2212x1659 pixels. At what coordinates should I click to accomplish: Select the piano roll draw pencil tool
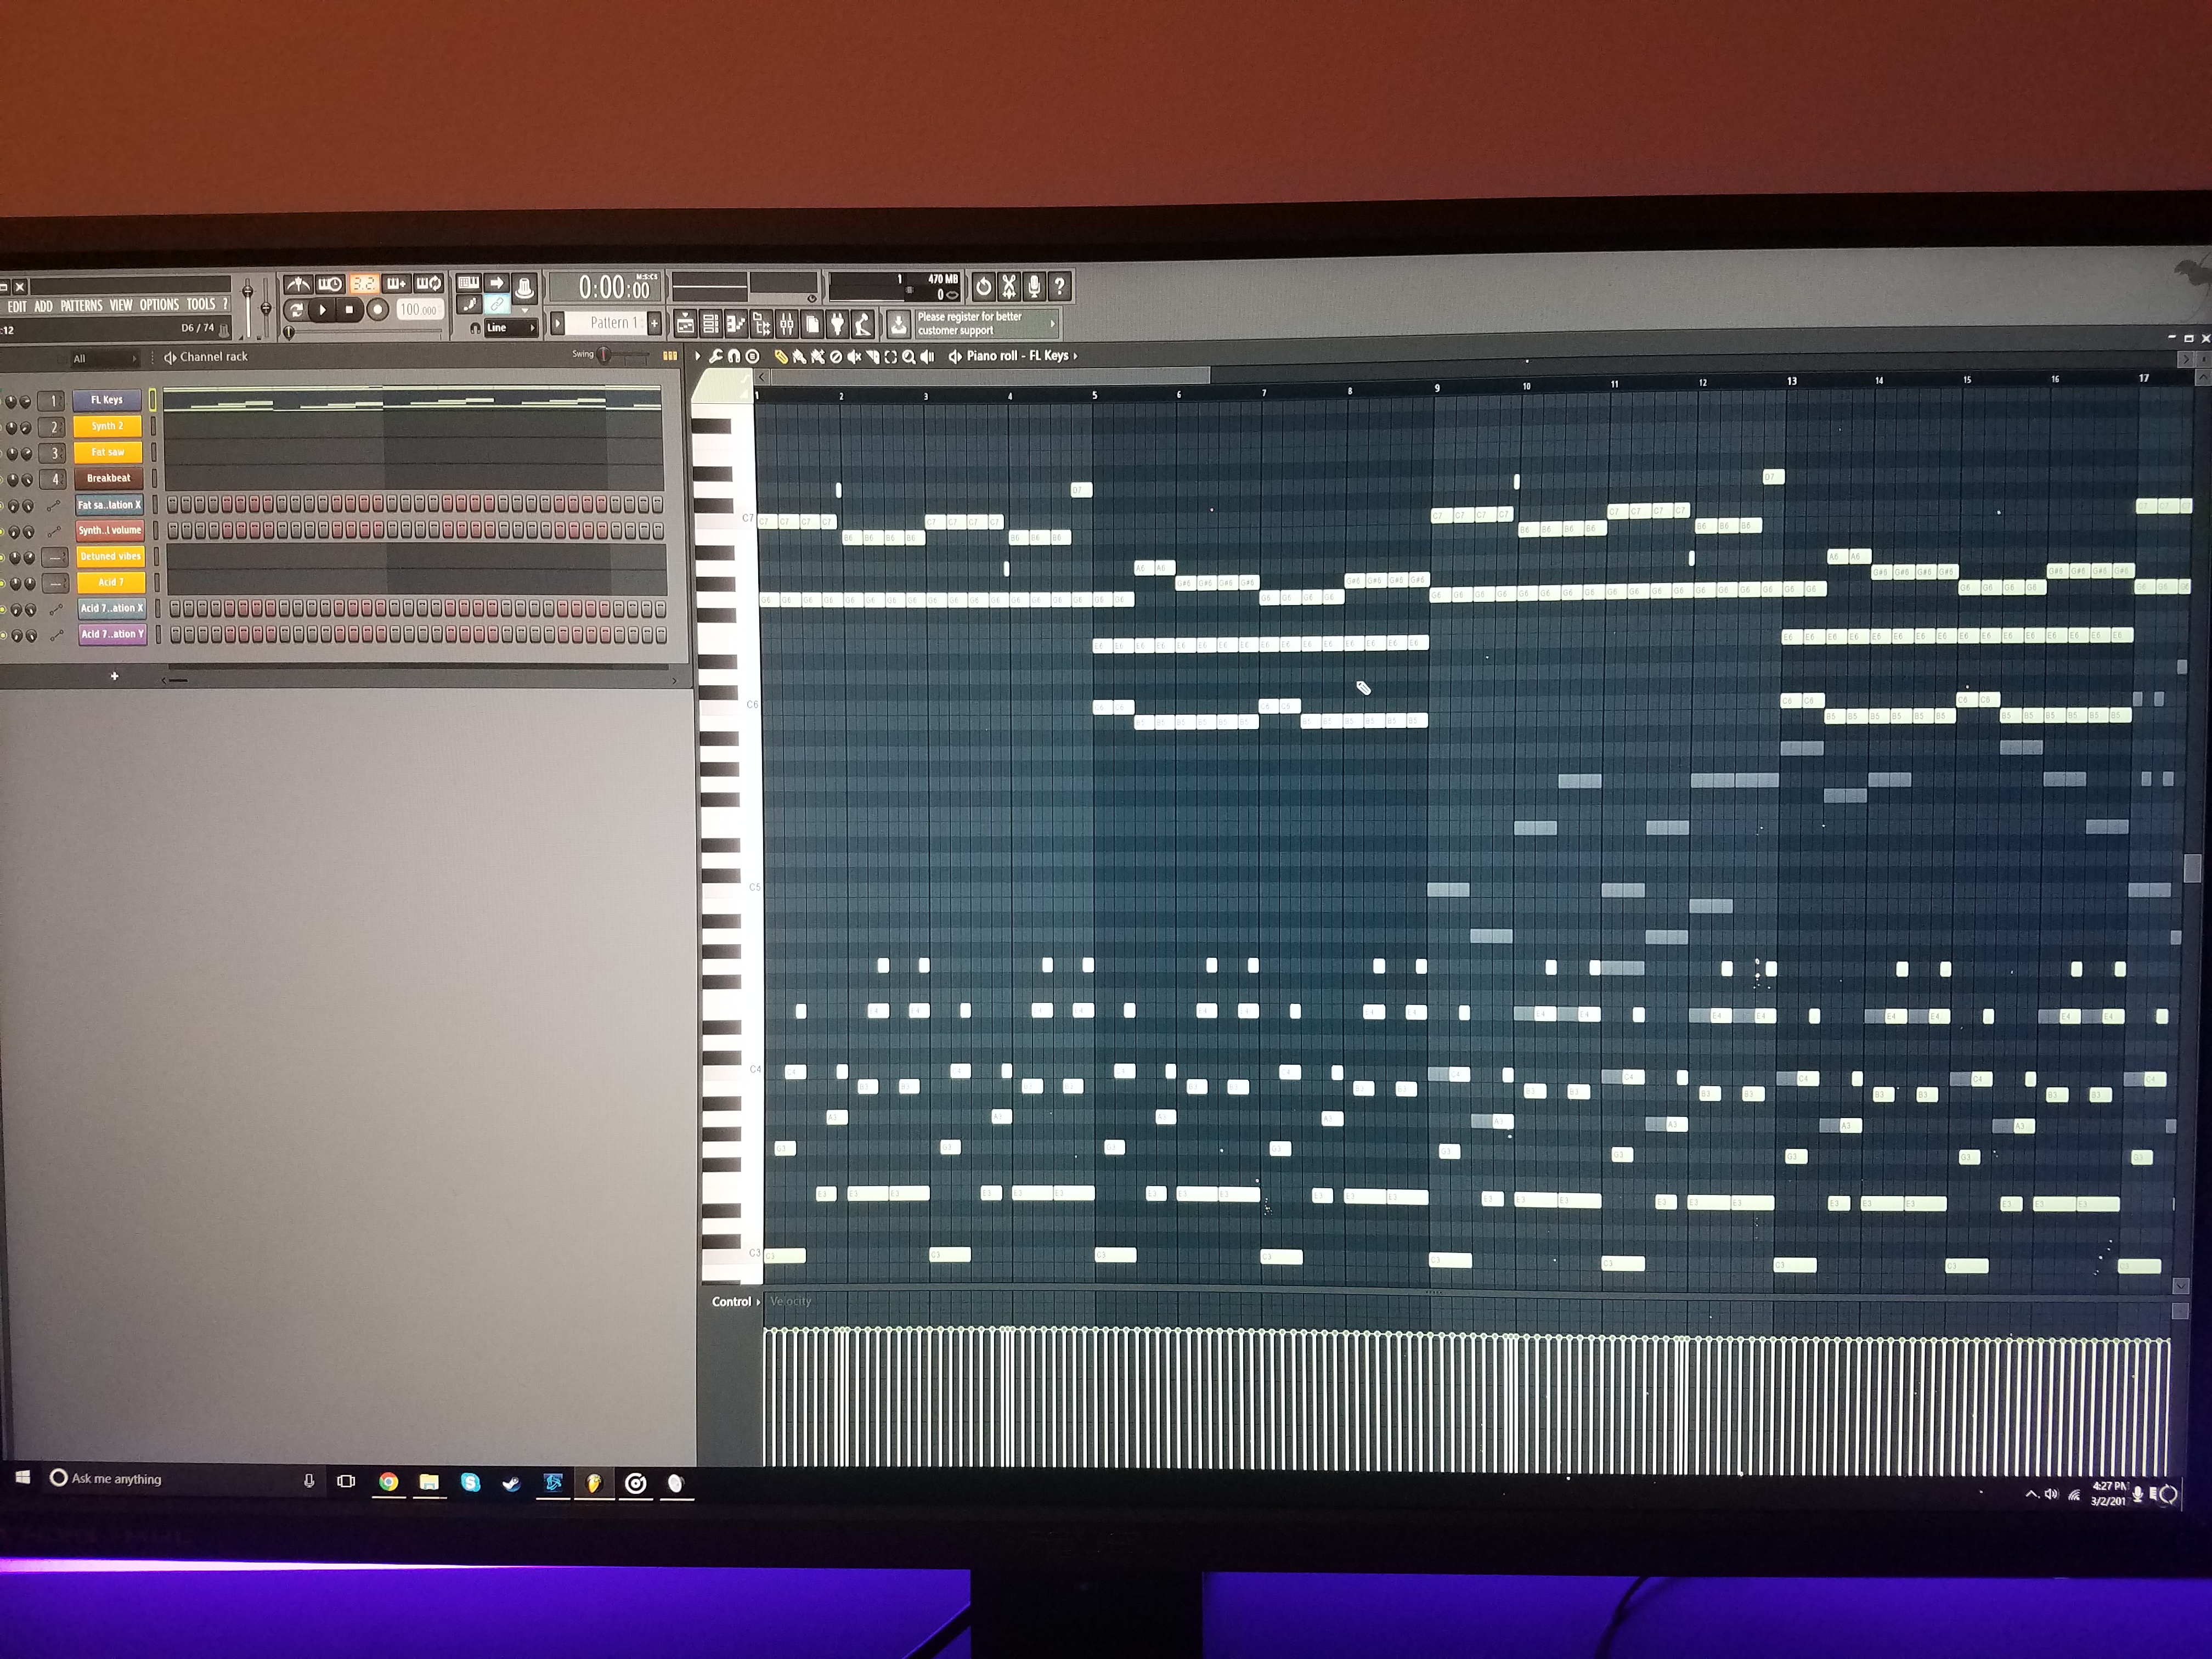point(781,356)
